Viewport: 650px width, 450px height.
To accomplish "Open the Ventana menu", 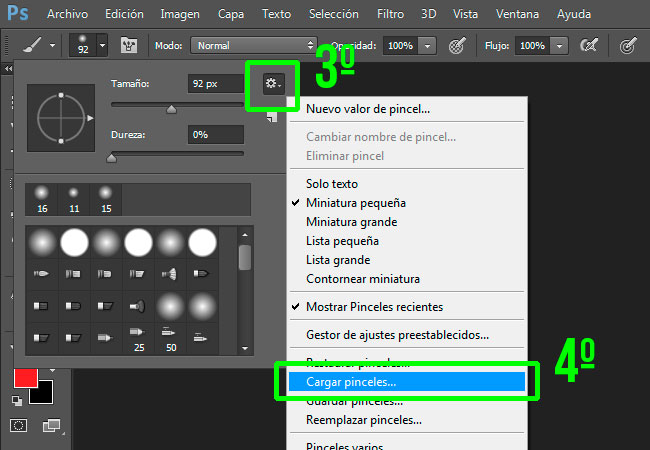I will 517,14.
